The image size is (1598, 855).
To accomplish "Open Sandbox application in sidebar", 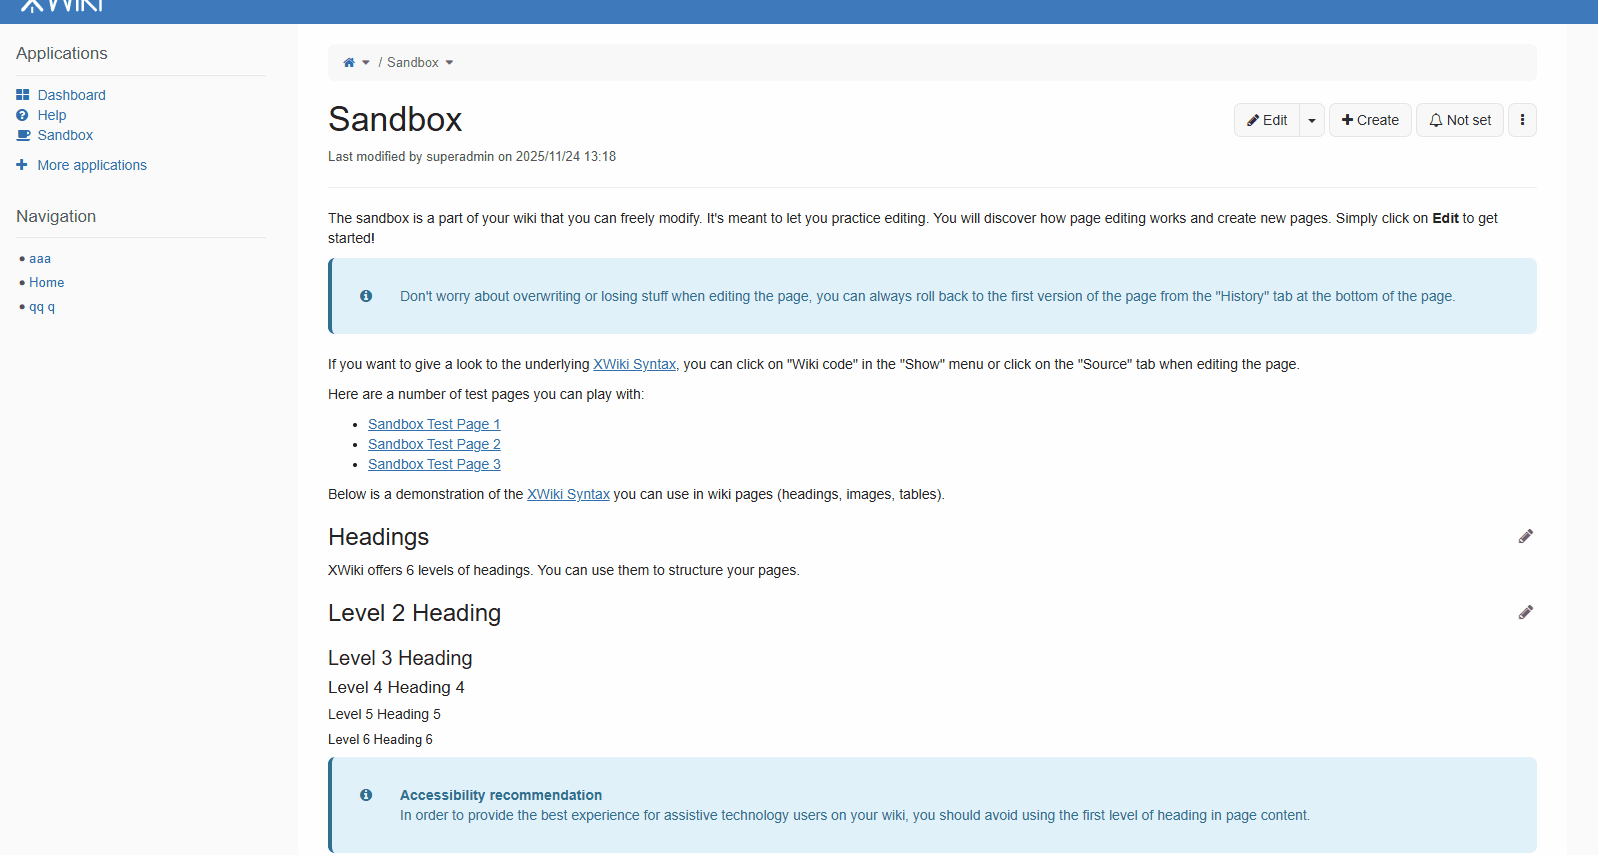I will 65,135.
